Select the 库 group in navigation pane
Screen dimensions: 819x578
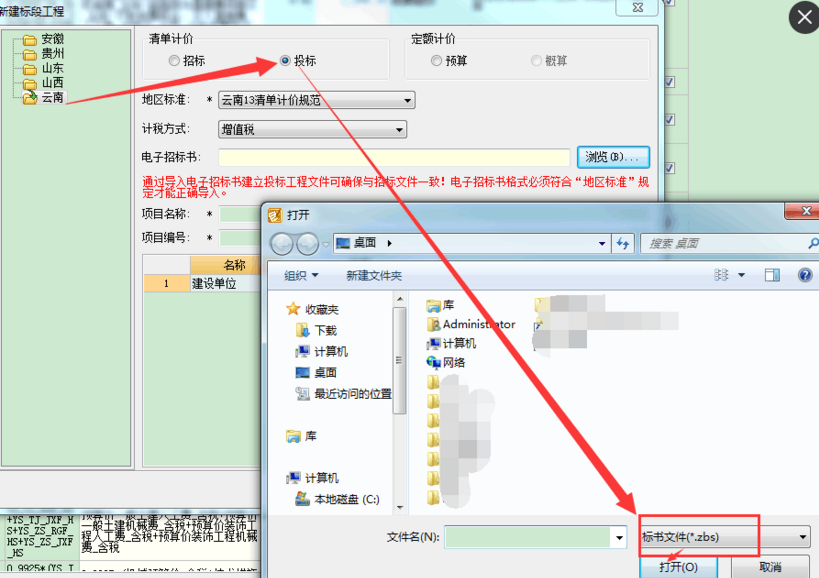301,436
